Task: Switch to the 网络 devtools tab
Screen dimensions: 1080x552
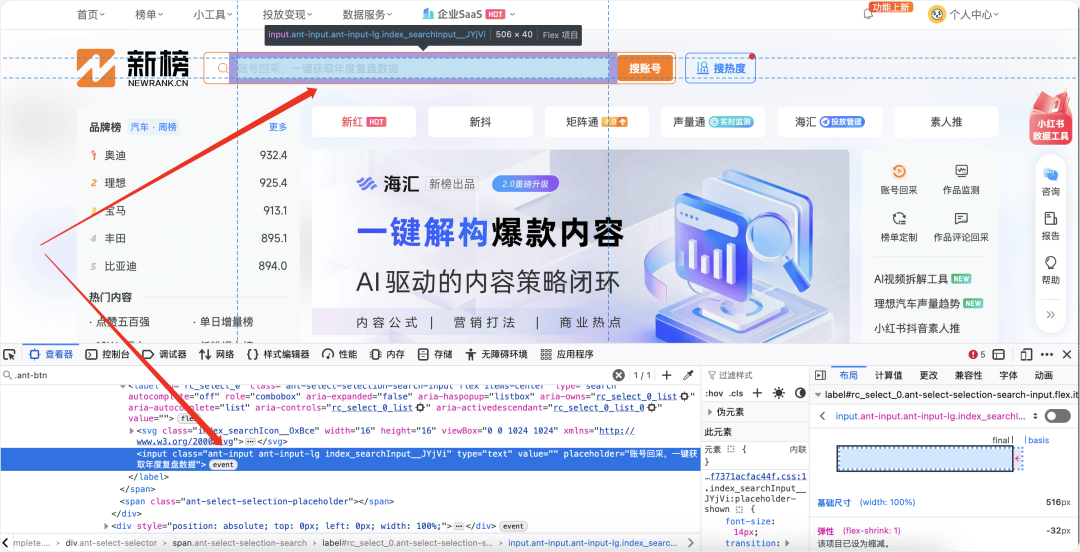Action: tap(216, 354)
